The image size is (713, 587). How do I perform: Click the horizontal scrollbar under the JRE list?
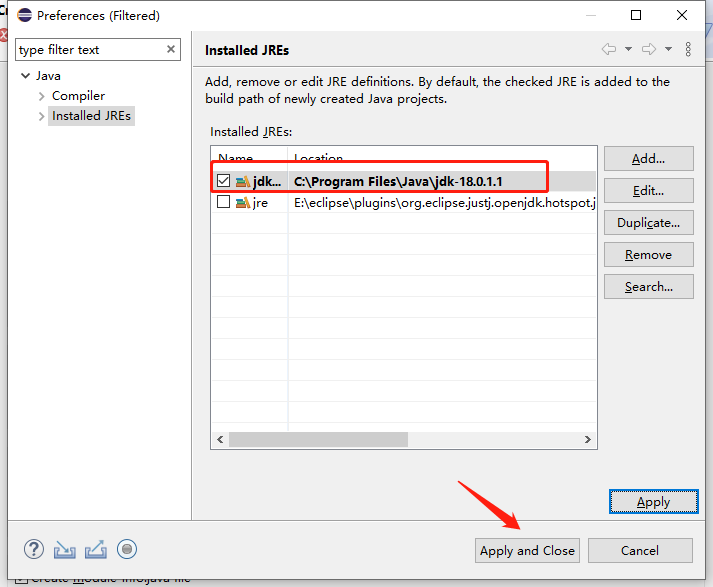click(x=318, y=439)
